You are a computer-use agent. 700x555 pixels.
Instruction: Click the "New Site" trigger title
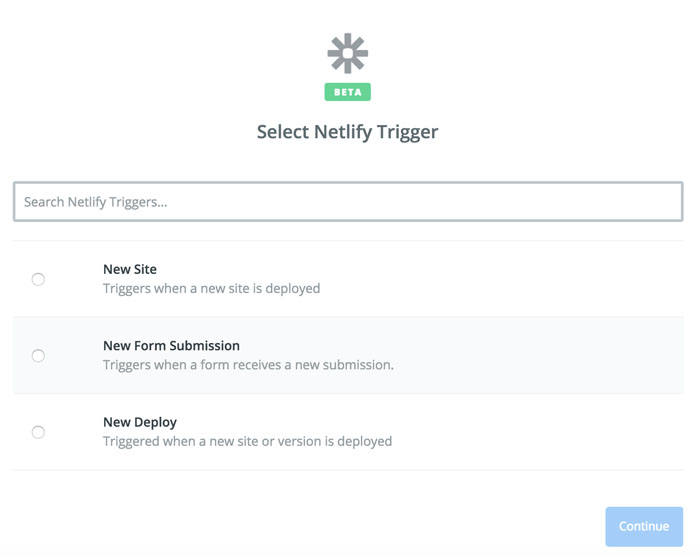130,269
